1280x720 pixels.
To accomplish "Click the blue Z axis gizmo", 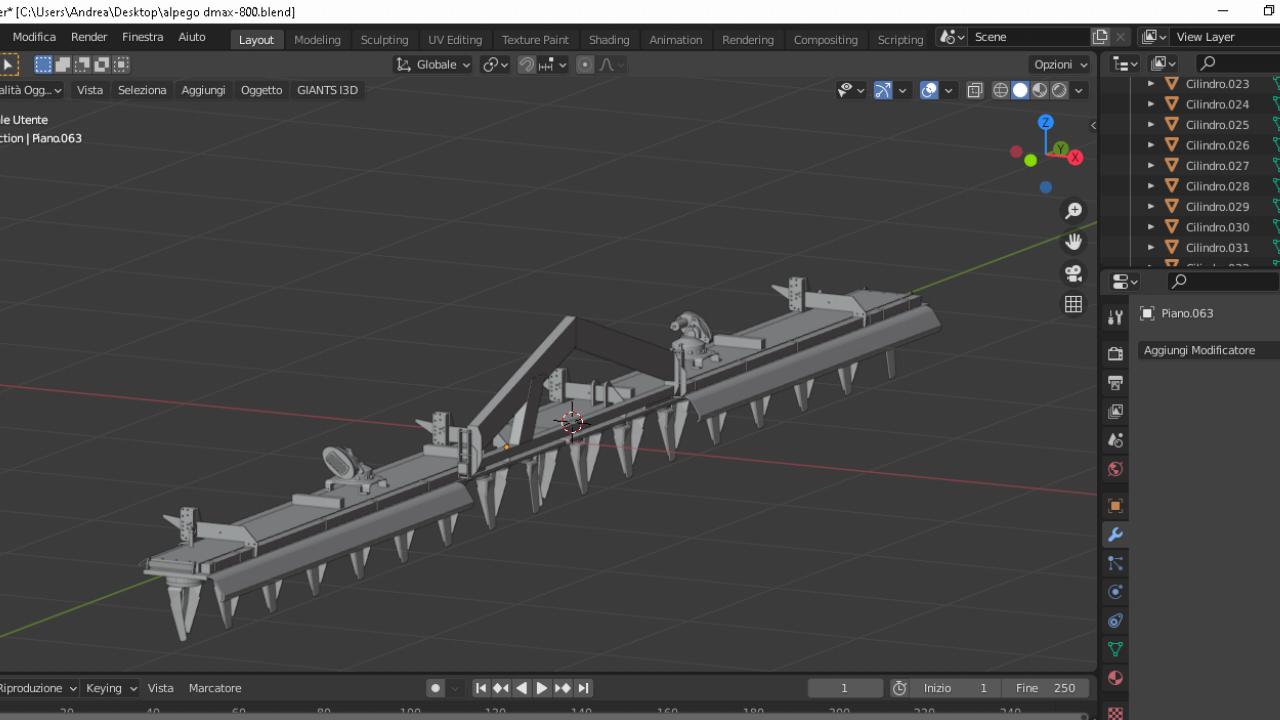I will (x=1045, y=122).
